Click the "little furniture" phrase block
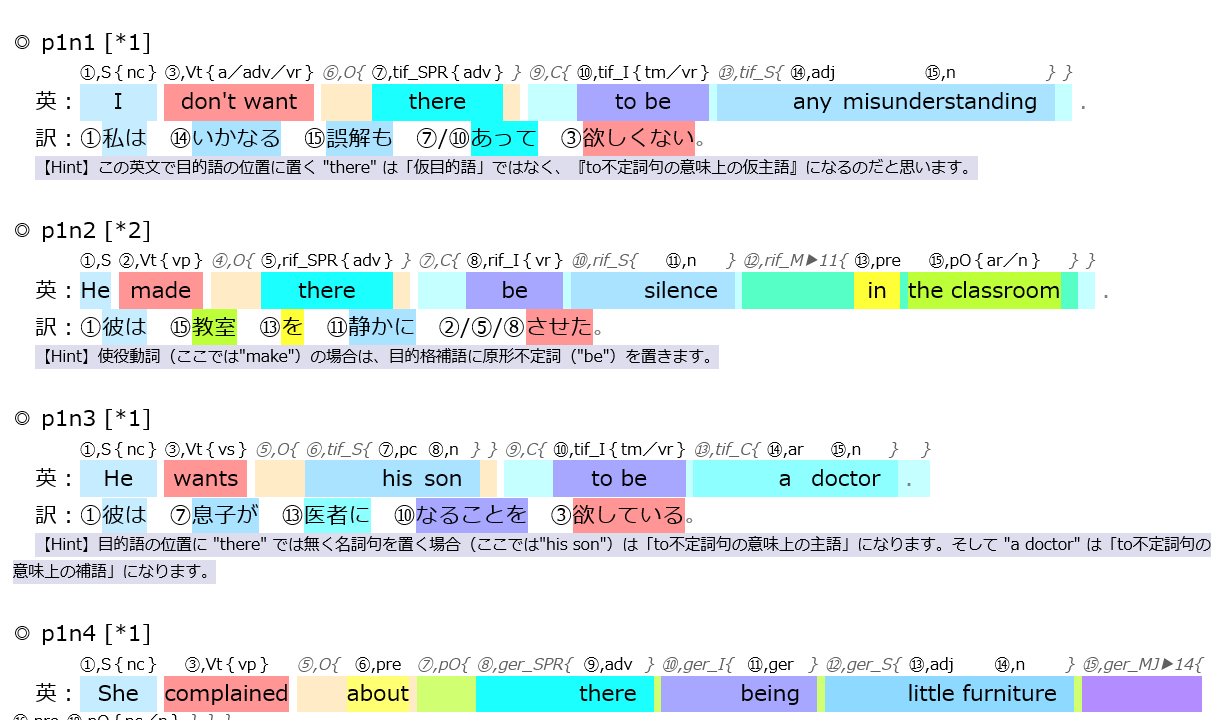Viewport: 1222px width, 720px height. [x=949, y=693]
